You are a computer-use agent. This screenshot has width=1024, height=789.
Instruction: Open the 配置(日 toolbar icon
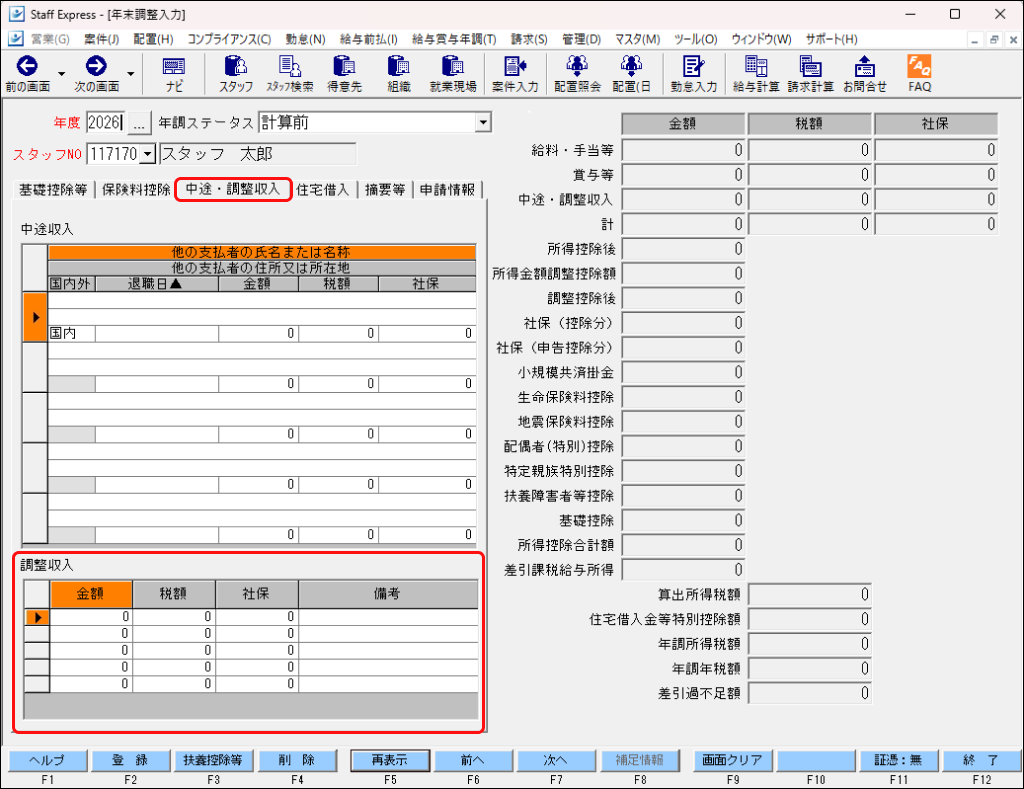coord(631,73)
